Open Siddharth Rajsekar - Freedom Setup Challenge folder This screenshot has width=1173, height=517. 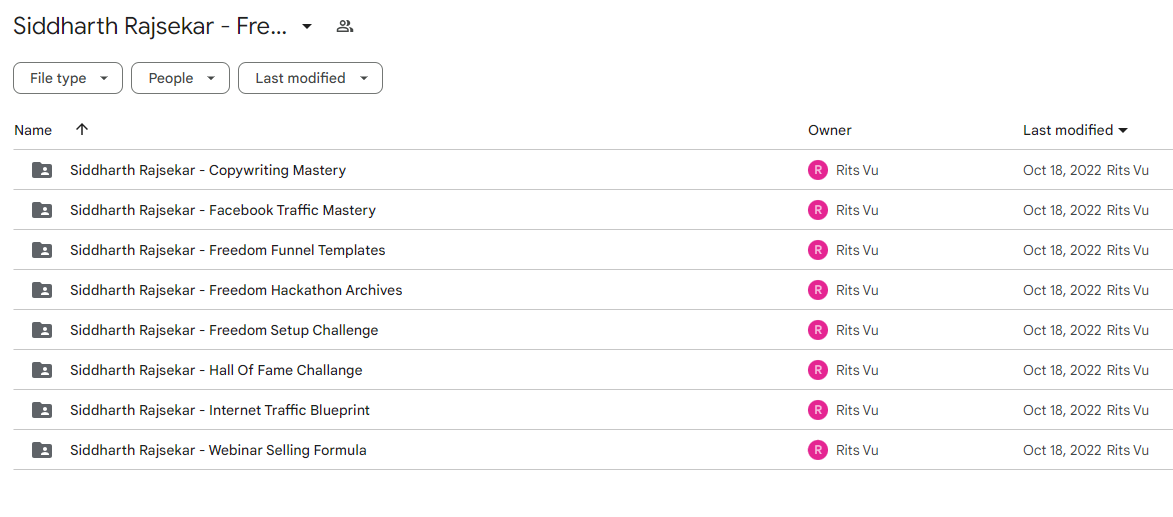point(224,330)
